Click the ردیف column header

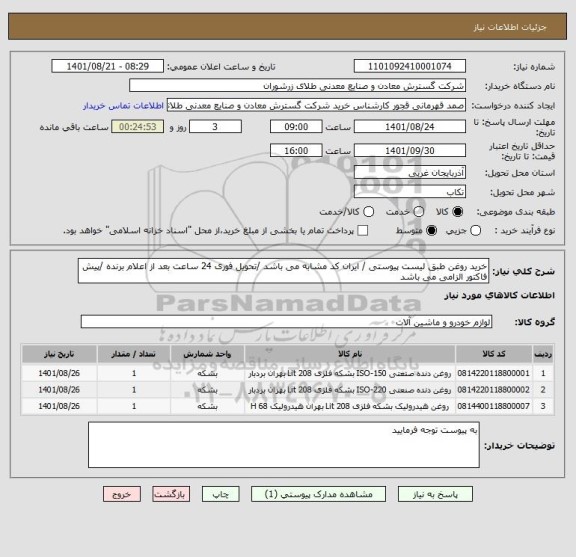pos(543,354)
